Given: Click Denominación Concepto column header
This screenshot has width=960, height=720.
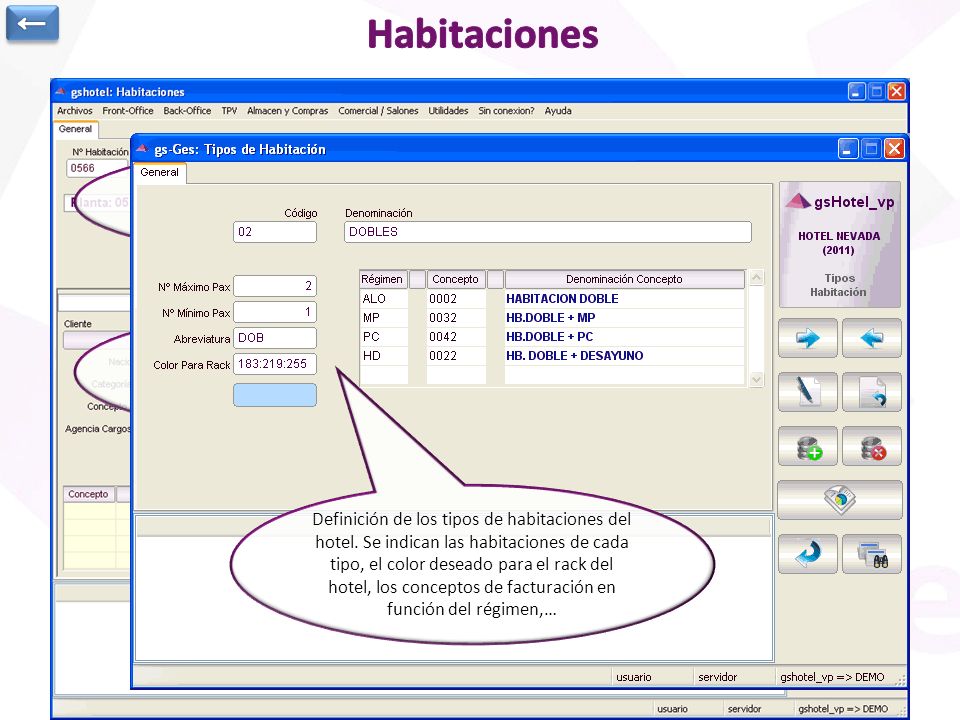Looking at the screenshot, I should coord(624,279).
